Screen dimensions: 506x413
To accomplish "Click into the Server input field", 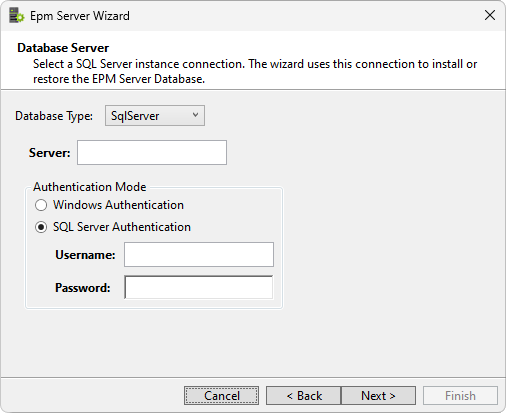I will (x=152, y=153).
